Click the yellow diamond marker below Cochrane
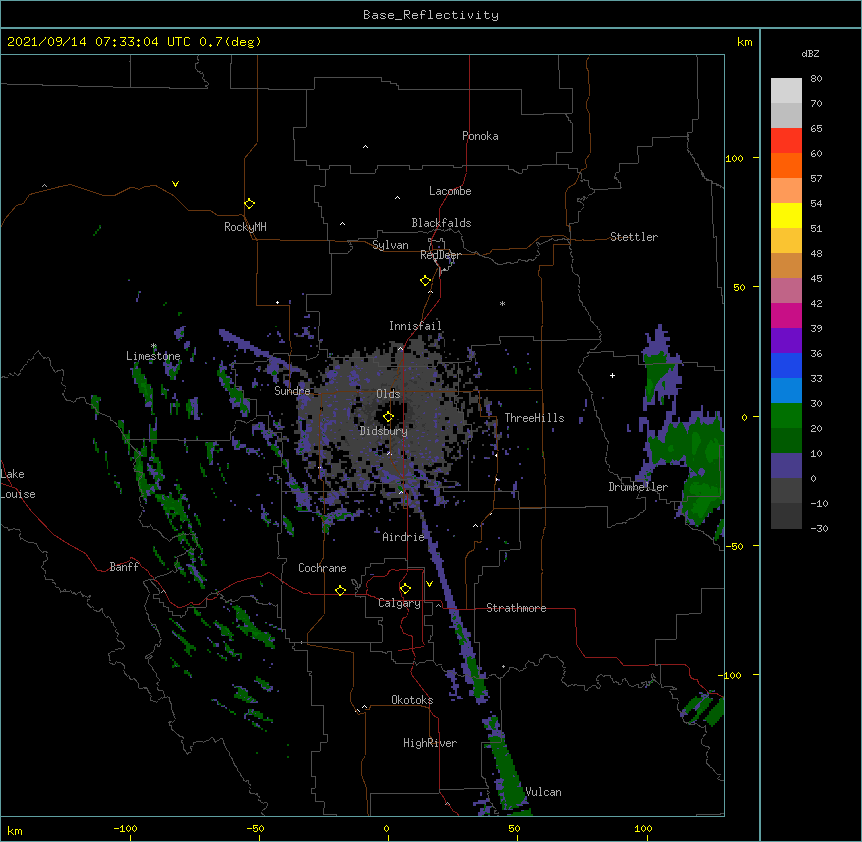Screen dimensions: 862x842 (340, 590)
